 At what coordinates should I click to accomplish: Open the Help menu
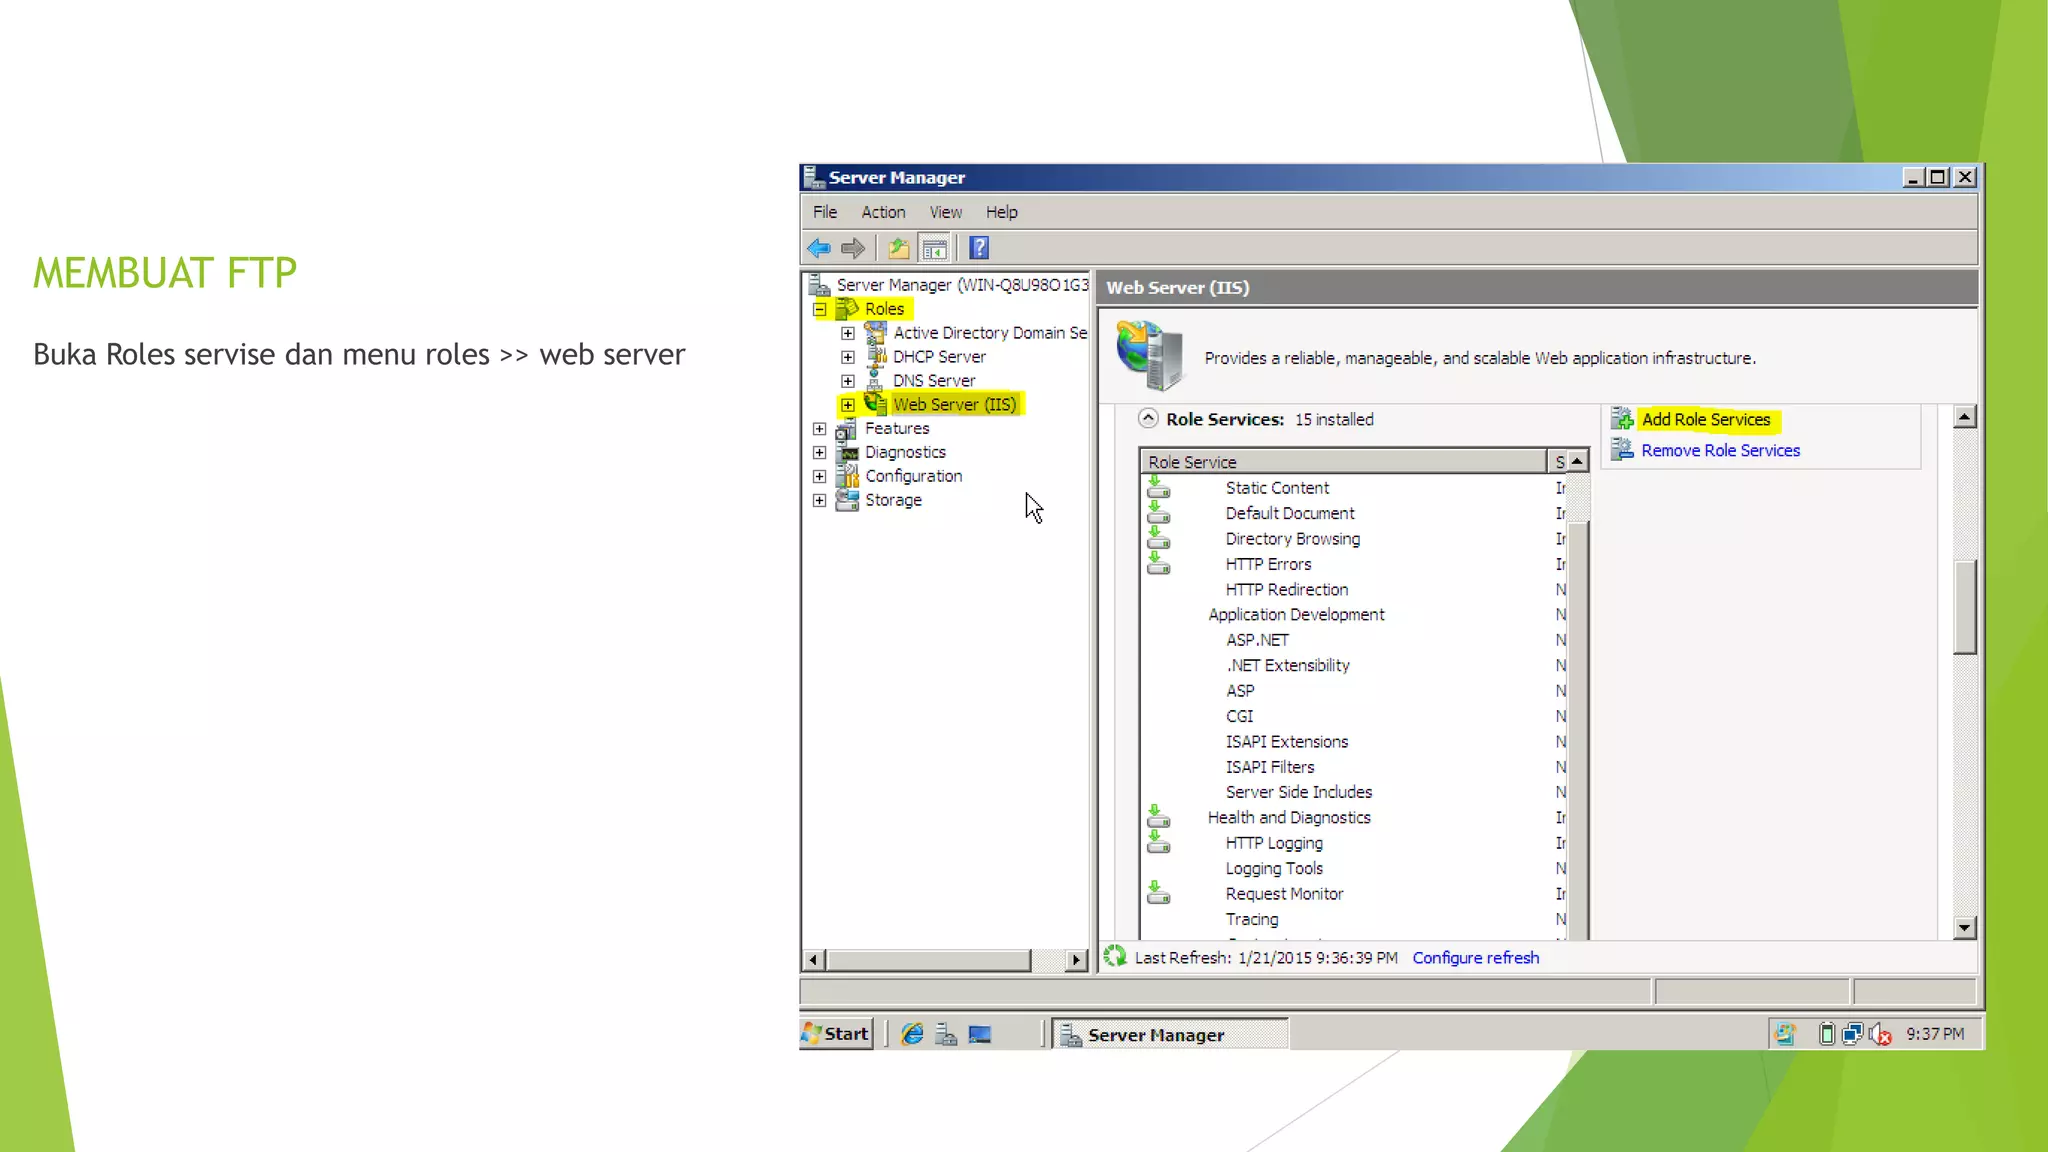pyautogui.click(x=1001, y=212)
